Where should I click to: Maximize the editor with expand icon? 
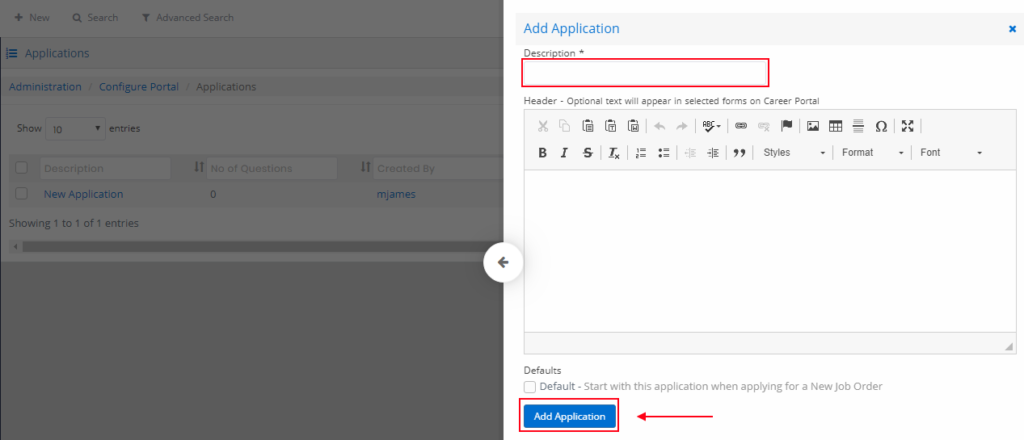(907, 126)
